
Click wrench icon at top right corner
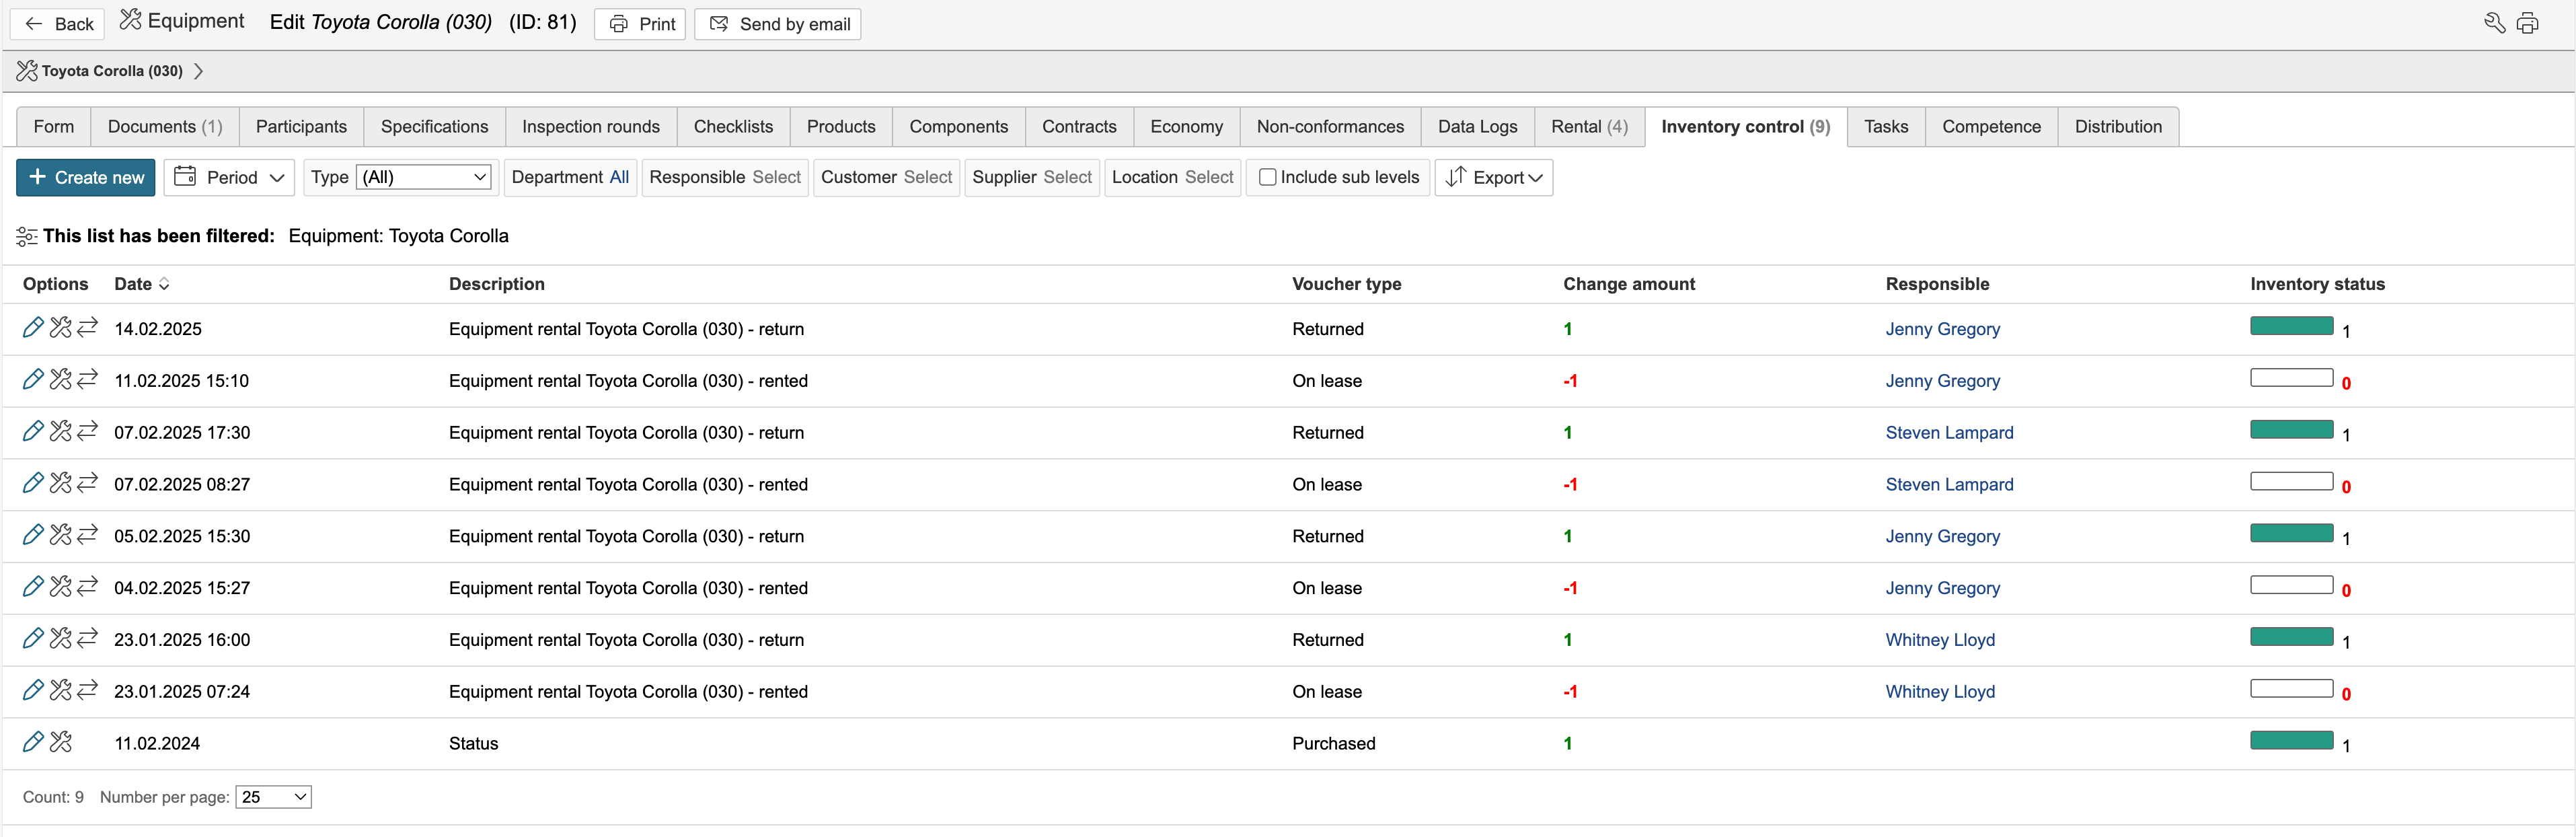(2494, 23)
